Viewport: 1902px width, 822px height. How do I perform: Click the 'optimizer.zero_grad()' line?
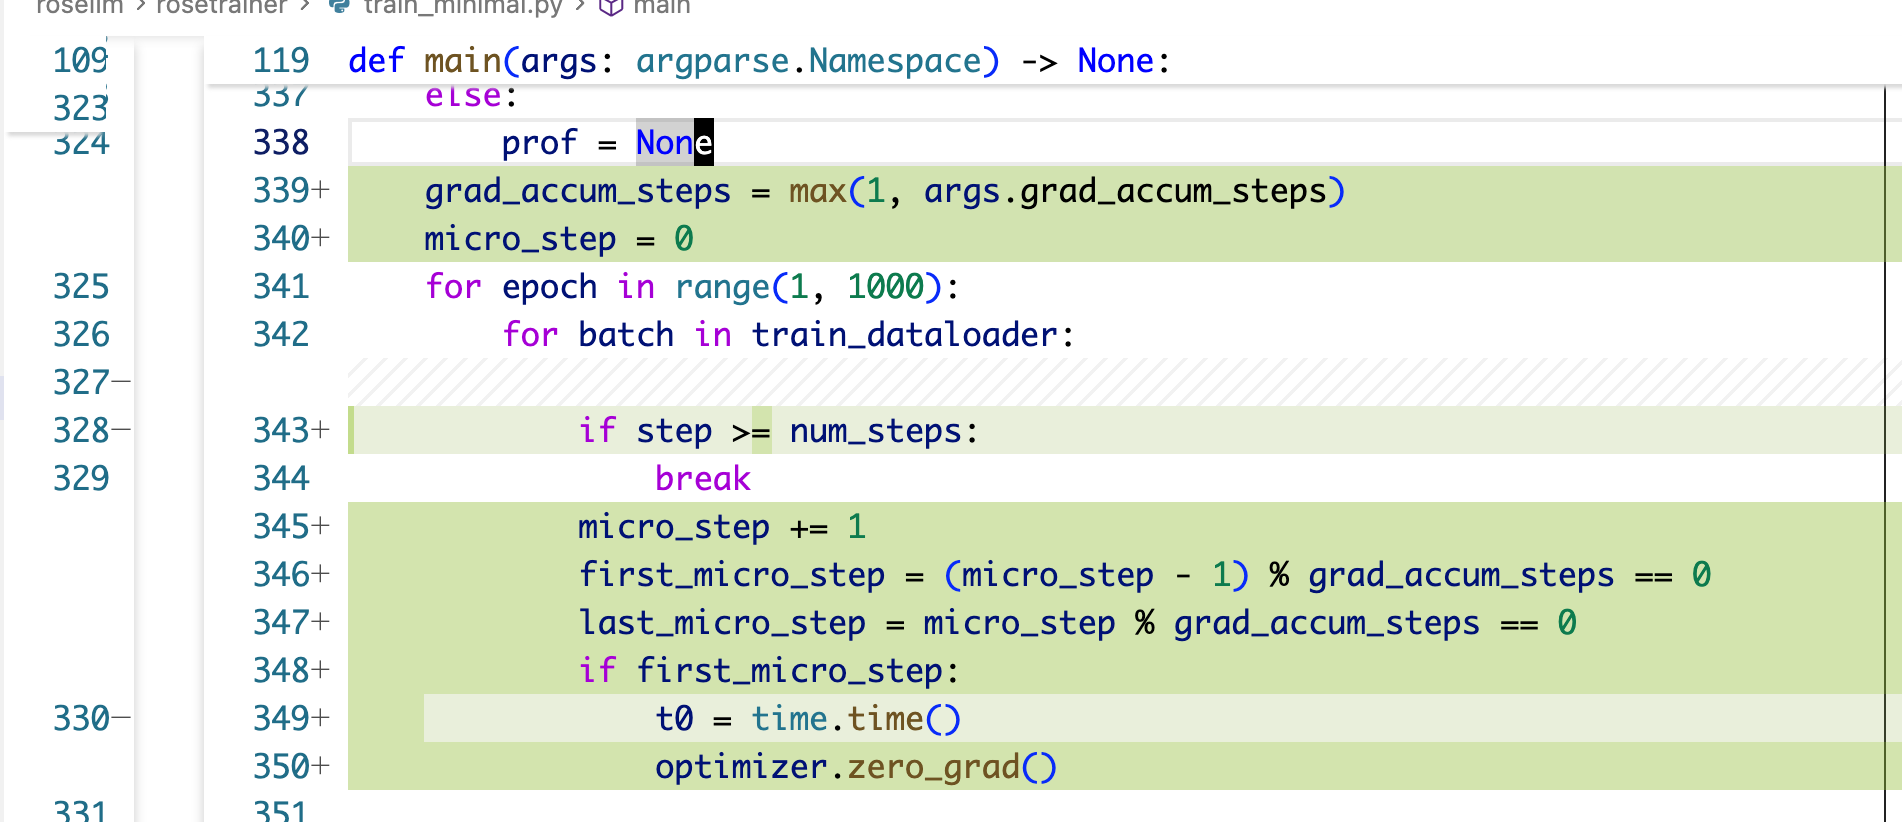[855, 767]
